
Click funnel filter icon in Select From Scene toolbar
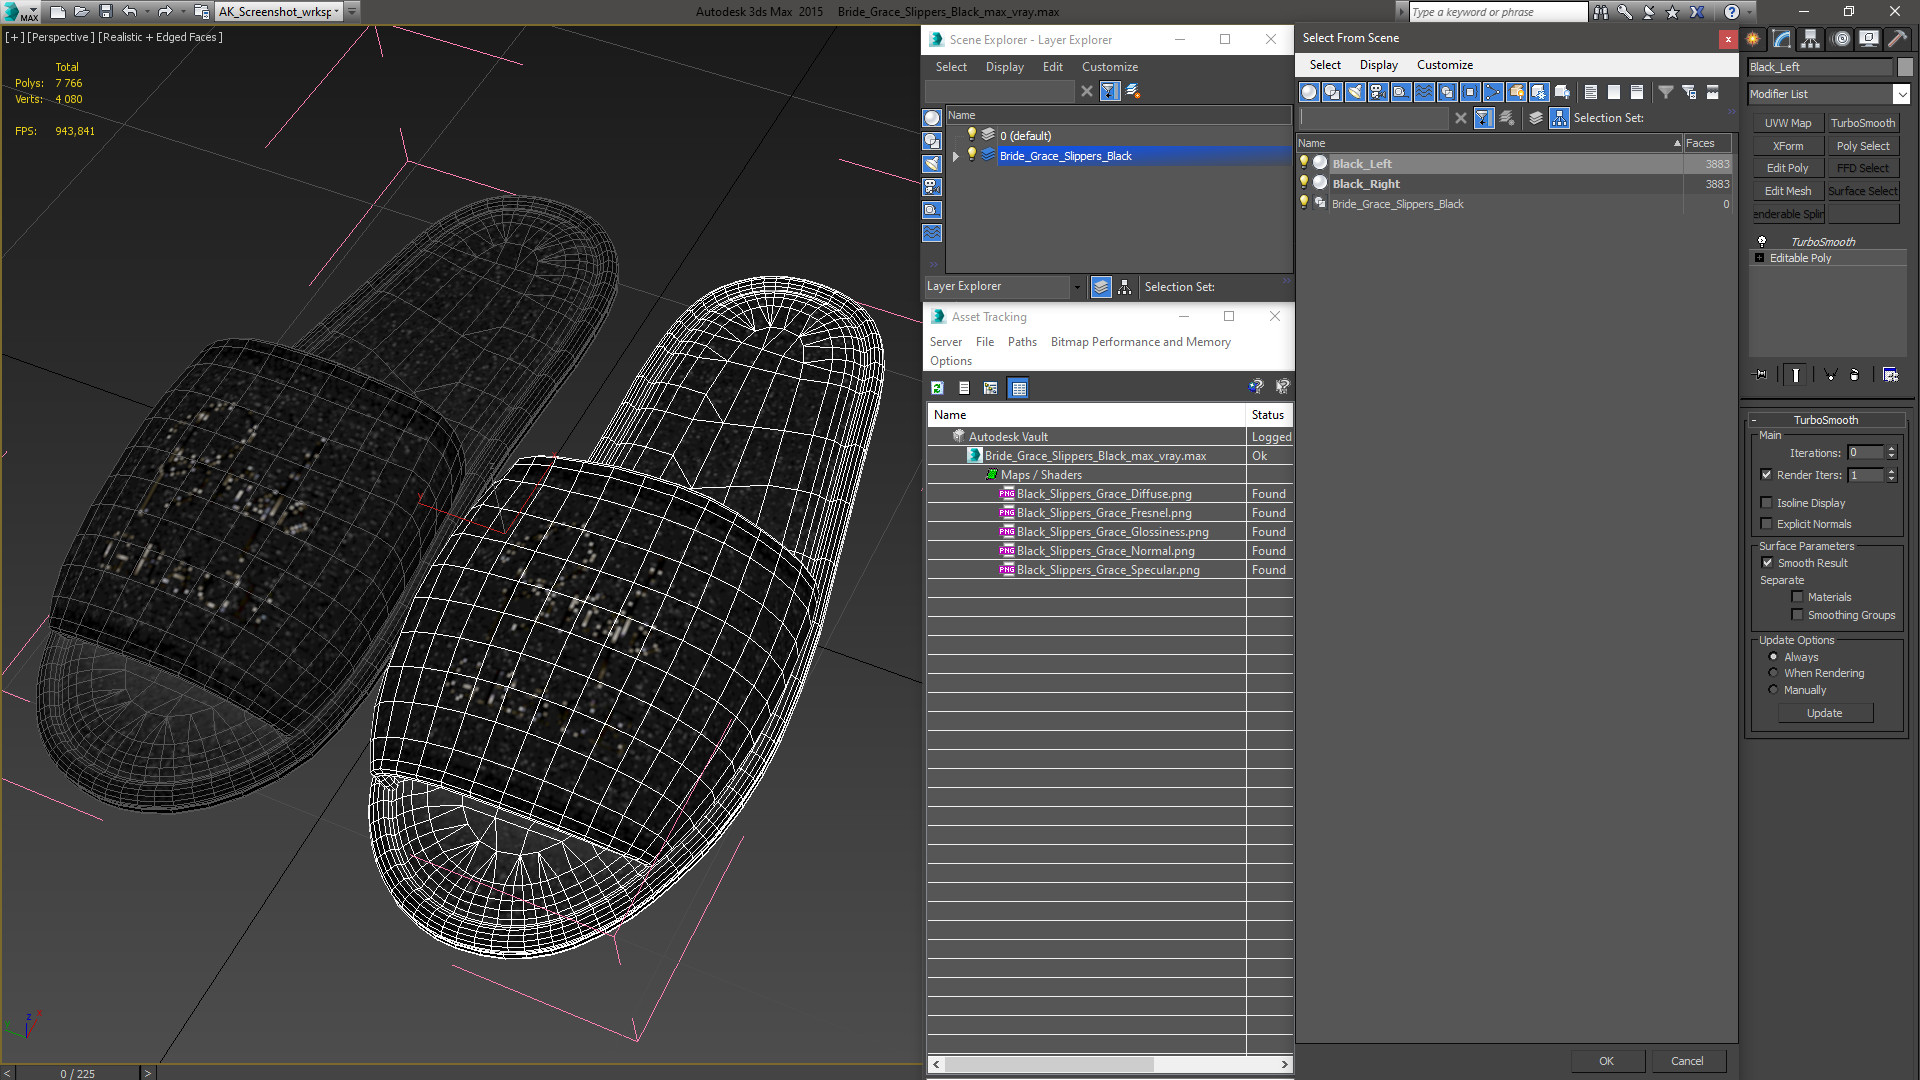[x=1666, y=92]
